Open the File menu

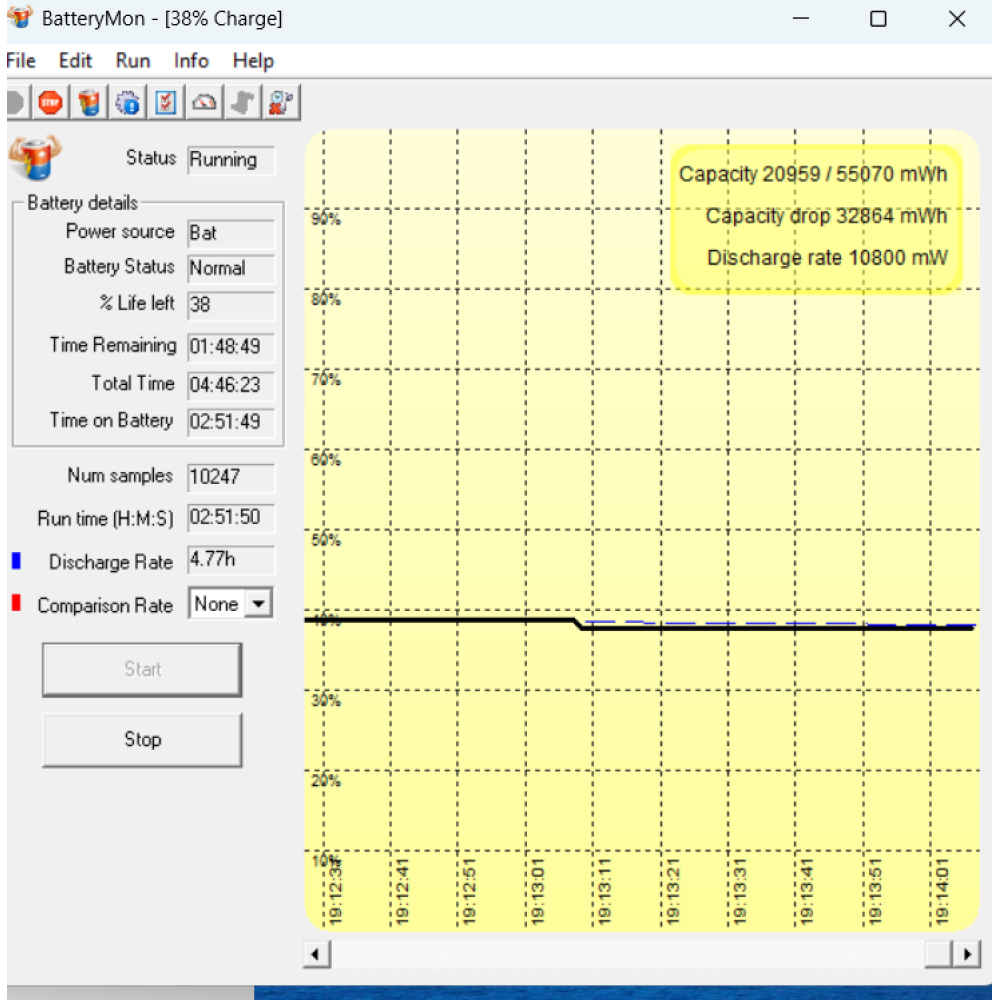click(21, 61)
